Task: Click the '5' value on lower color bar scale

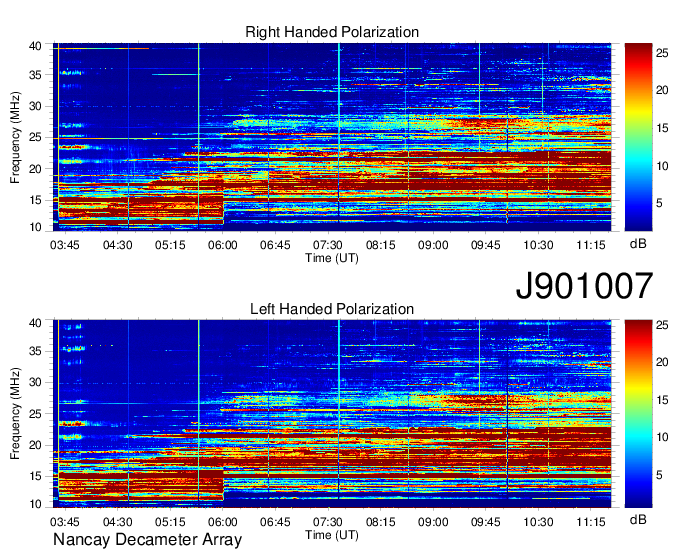Action: pyautogui.click(x=659, y=475)
